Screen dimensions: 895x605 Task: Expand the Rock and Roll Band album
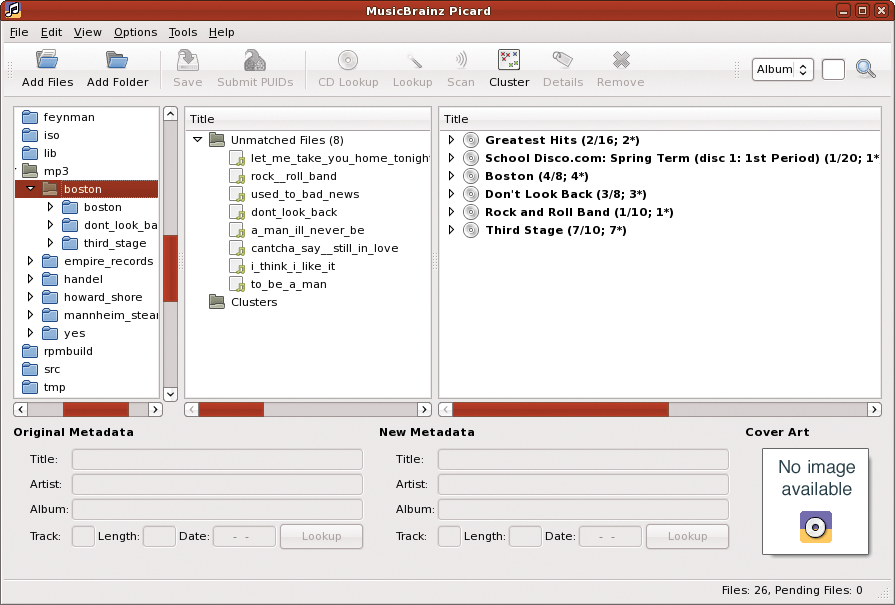point(451,212)
